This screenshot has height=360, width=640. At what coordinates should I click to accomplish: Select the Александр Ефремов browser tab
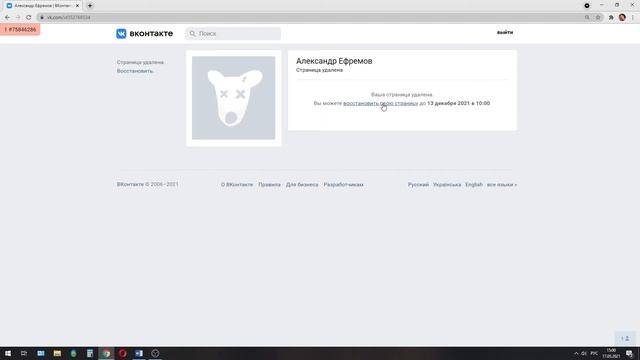(x=42, y=6)
